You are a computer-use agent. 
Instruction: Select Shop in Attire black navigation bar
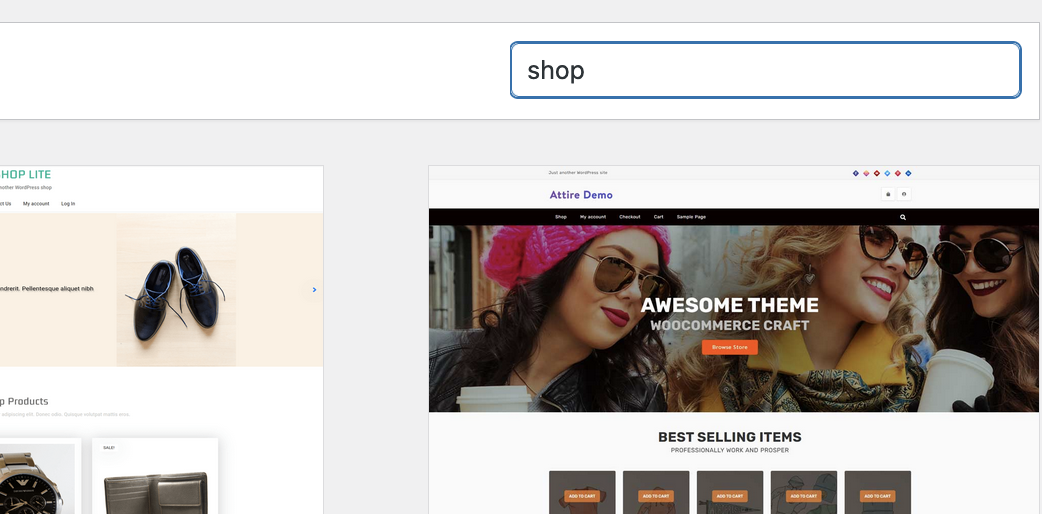point(561,217)
